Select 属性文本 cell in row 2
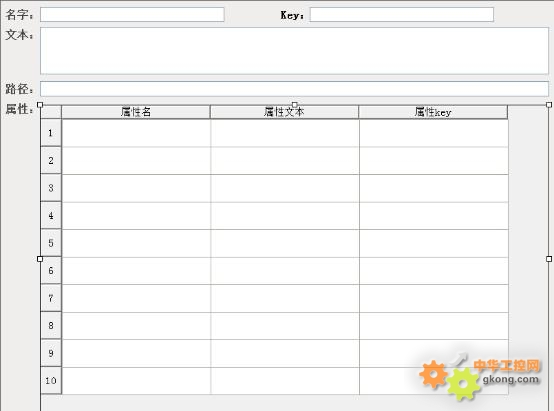Viewport: 554px width, 411px height. (285, 160)
